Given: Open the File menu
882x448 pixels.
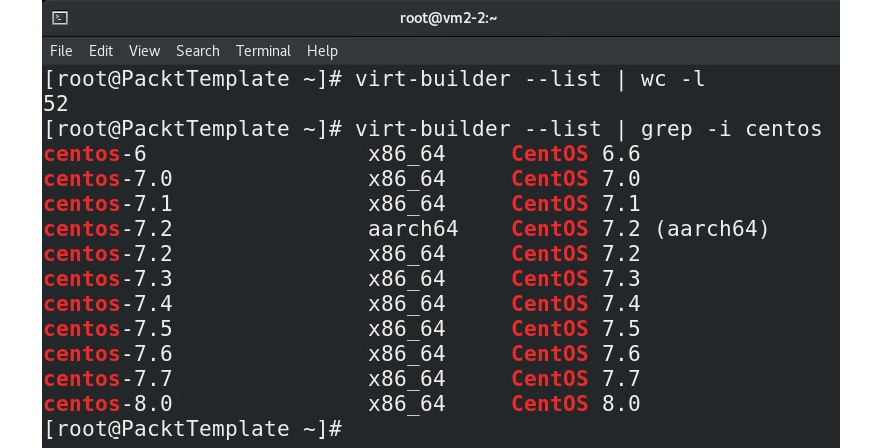Looking at the screenshot, I should click(61, 51).
